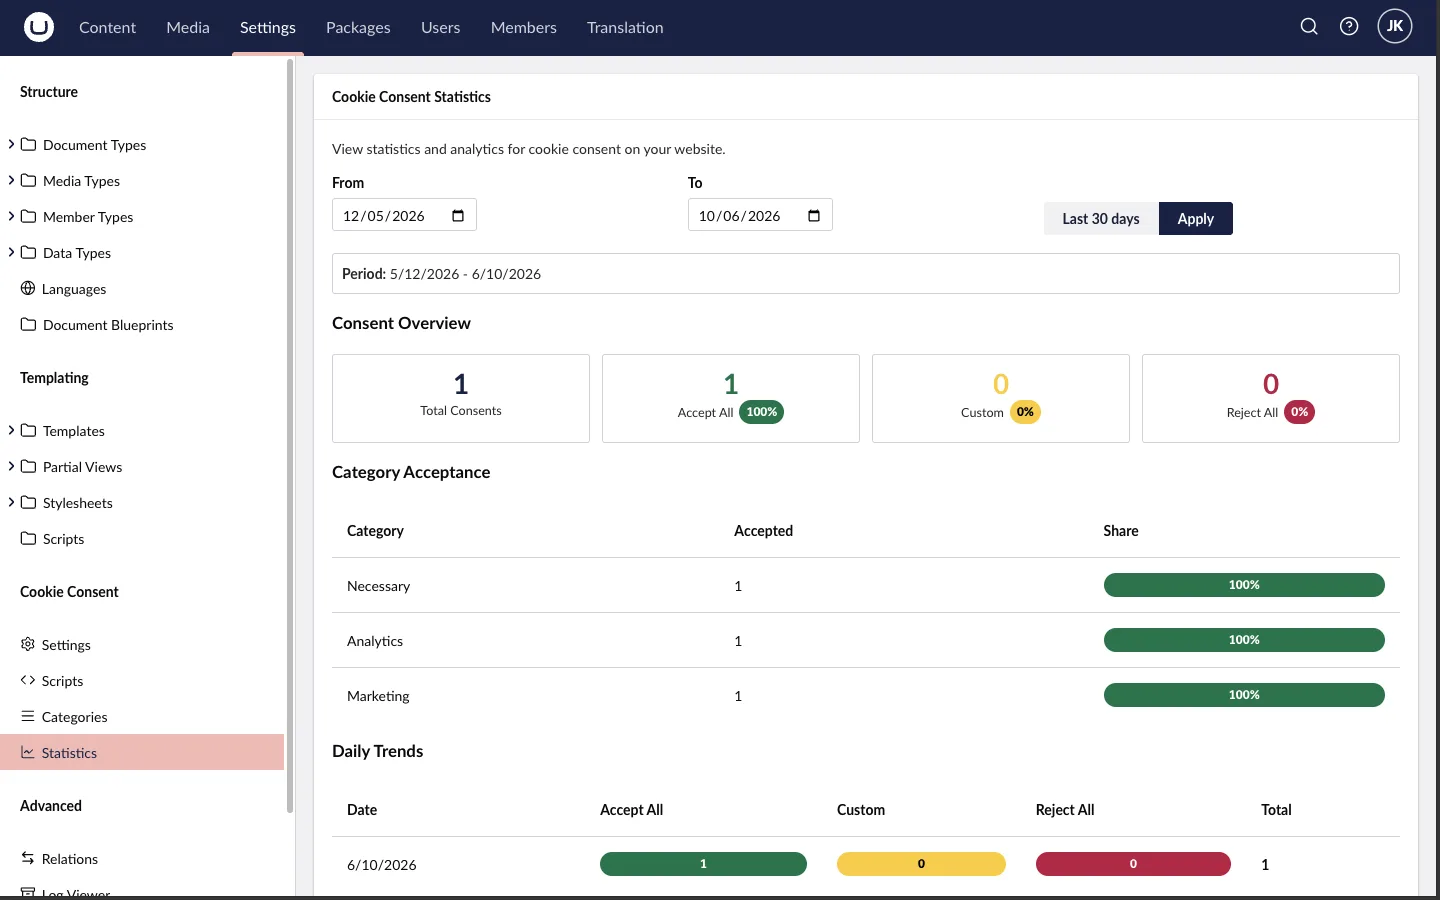1440x900 pixels.
Task: Open the JK user avatar menu
Action: [x=1395, y=27]
